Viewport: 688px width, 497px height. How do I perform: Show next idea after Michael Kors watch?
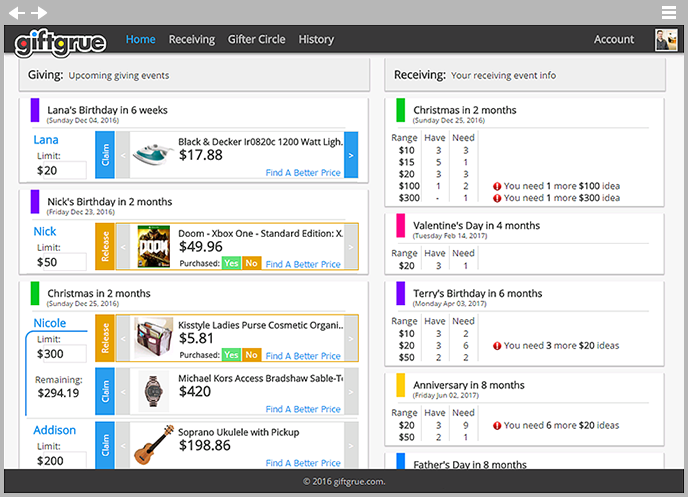click(351, 391)
